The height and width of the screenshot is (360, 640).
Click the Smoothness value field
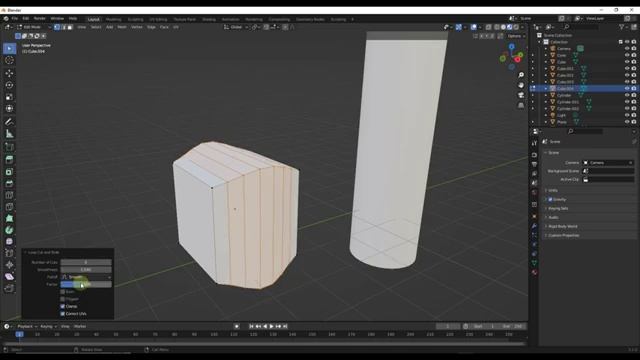click(x=86, y=270)
